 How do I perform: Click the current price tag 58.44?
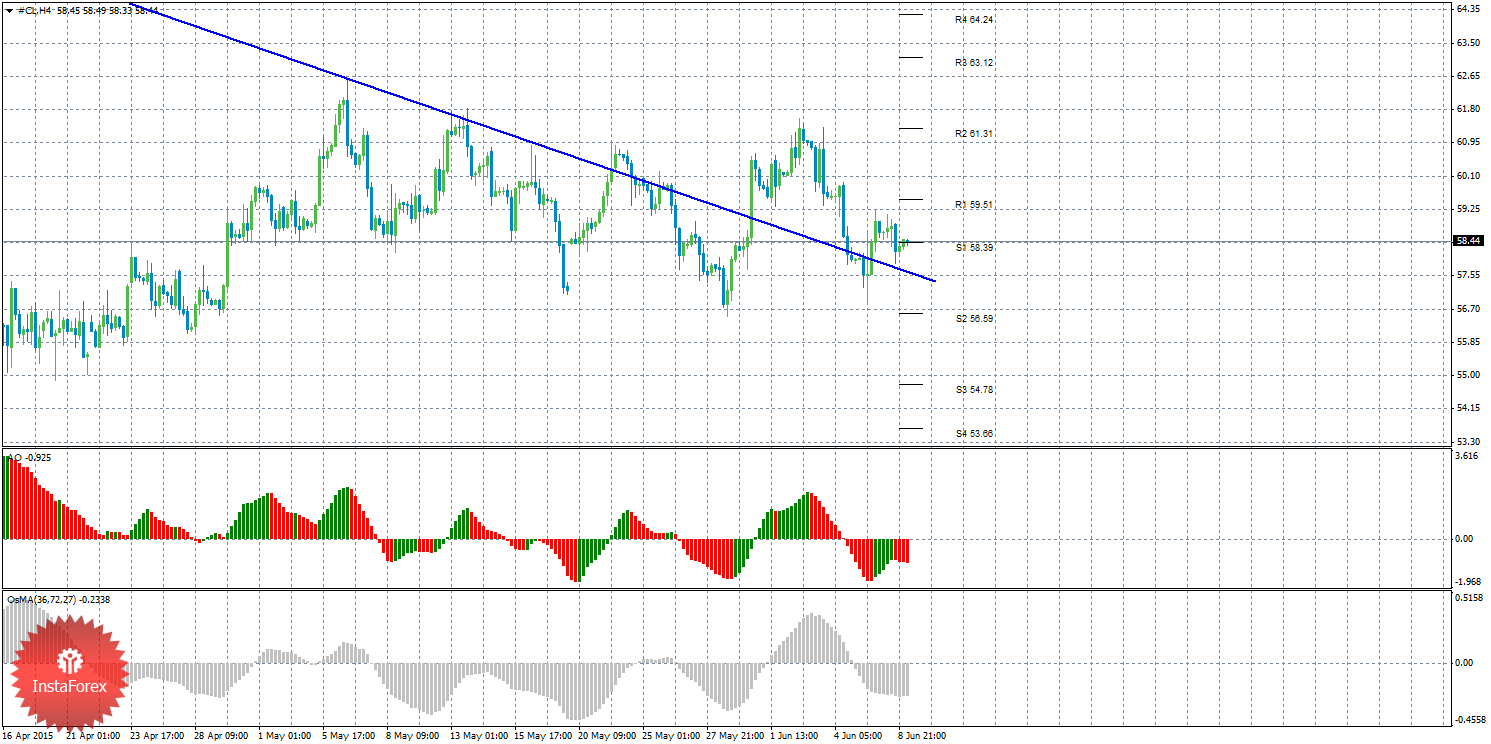click(1469, 241)
